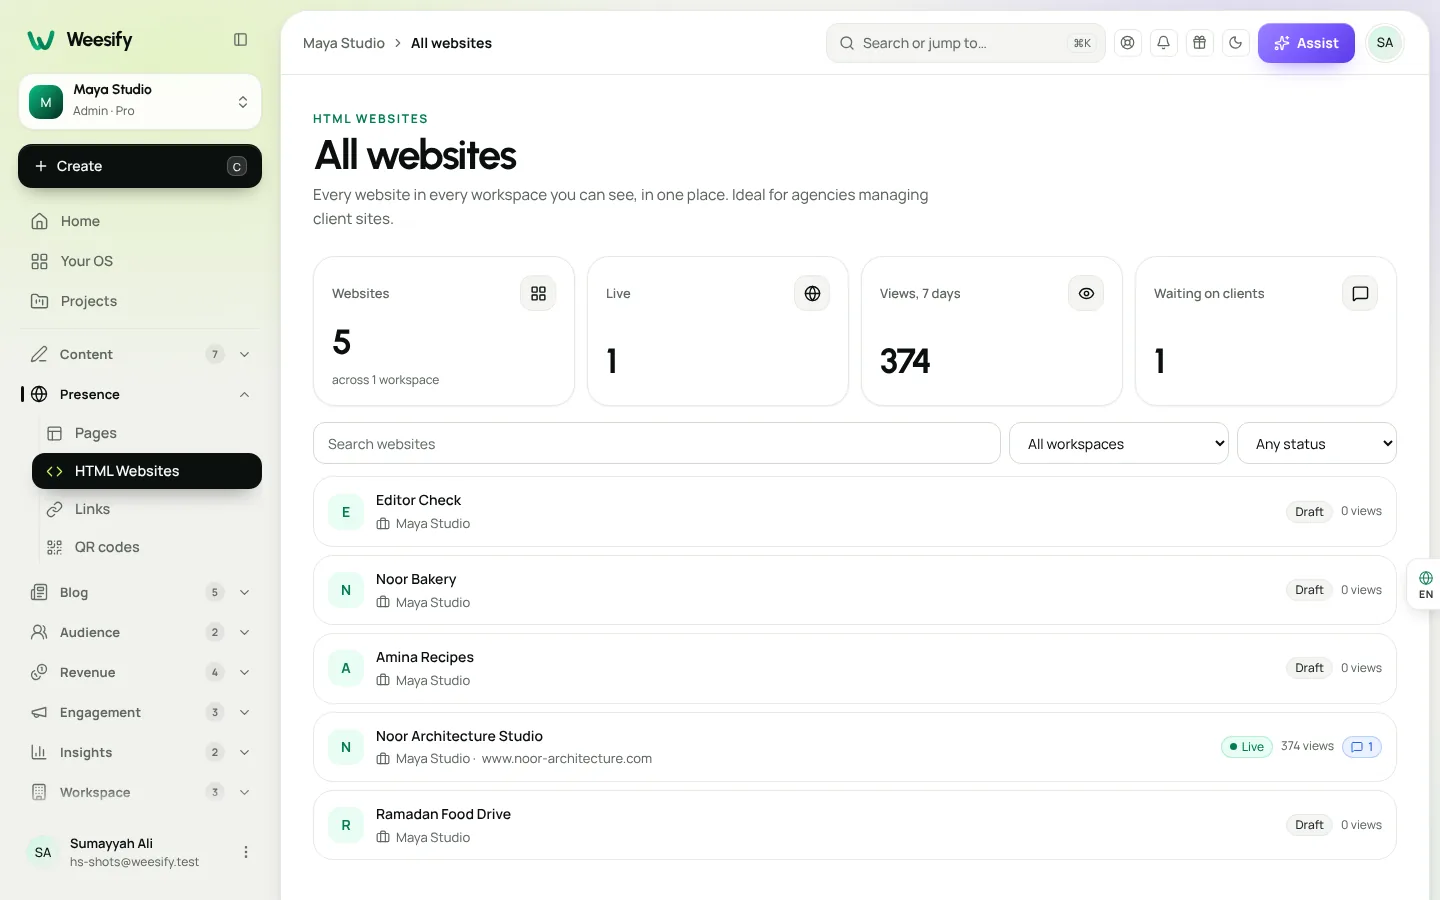Screen dimensions: 1440x900
Task: Click Waiting on clients chat icon
Action: tap(1360, 294)
